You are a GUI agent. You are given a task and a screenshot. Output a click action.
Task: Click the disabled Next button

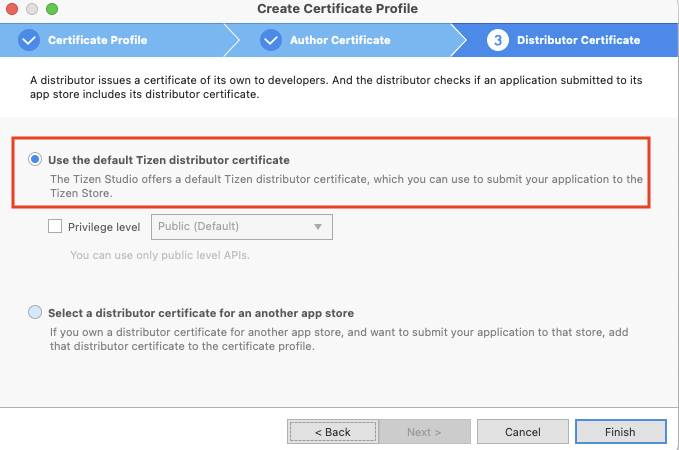pos(424,432)
